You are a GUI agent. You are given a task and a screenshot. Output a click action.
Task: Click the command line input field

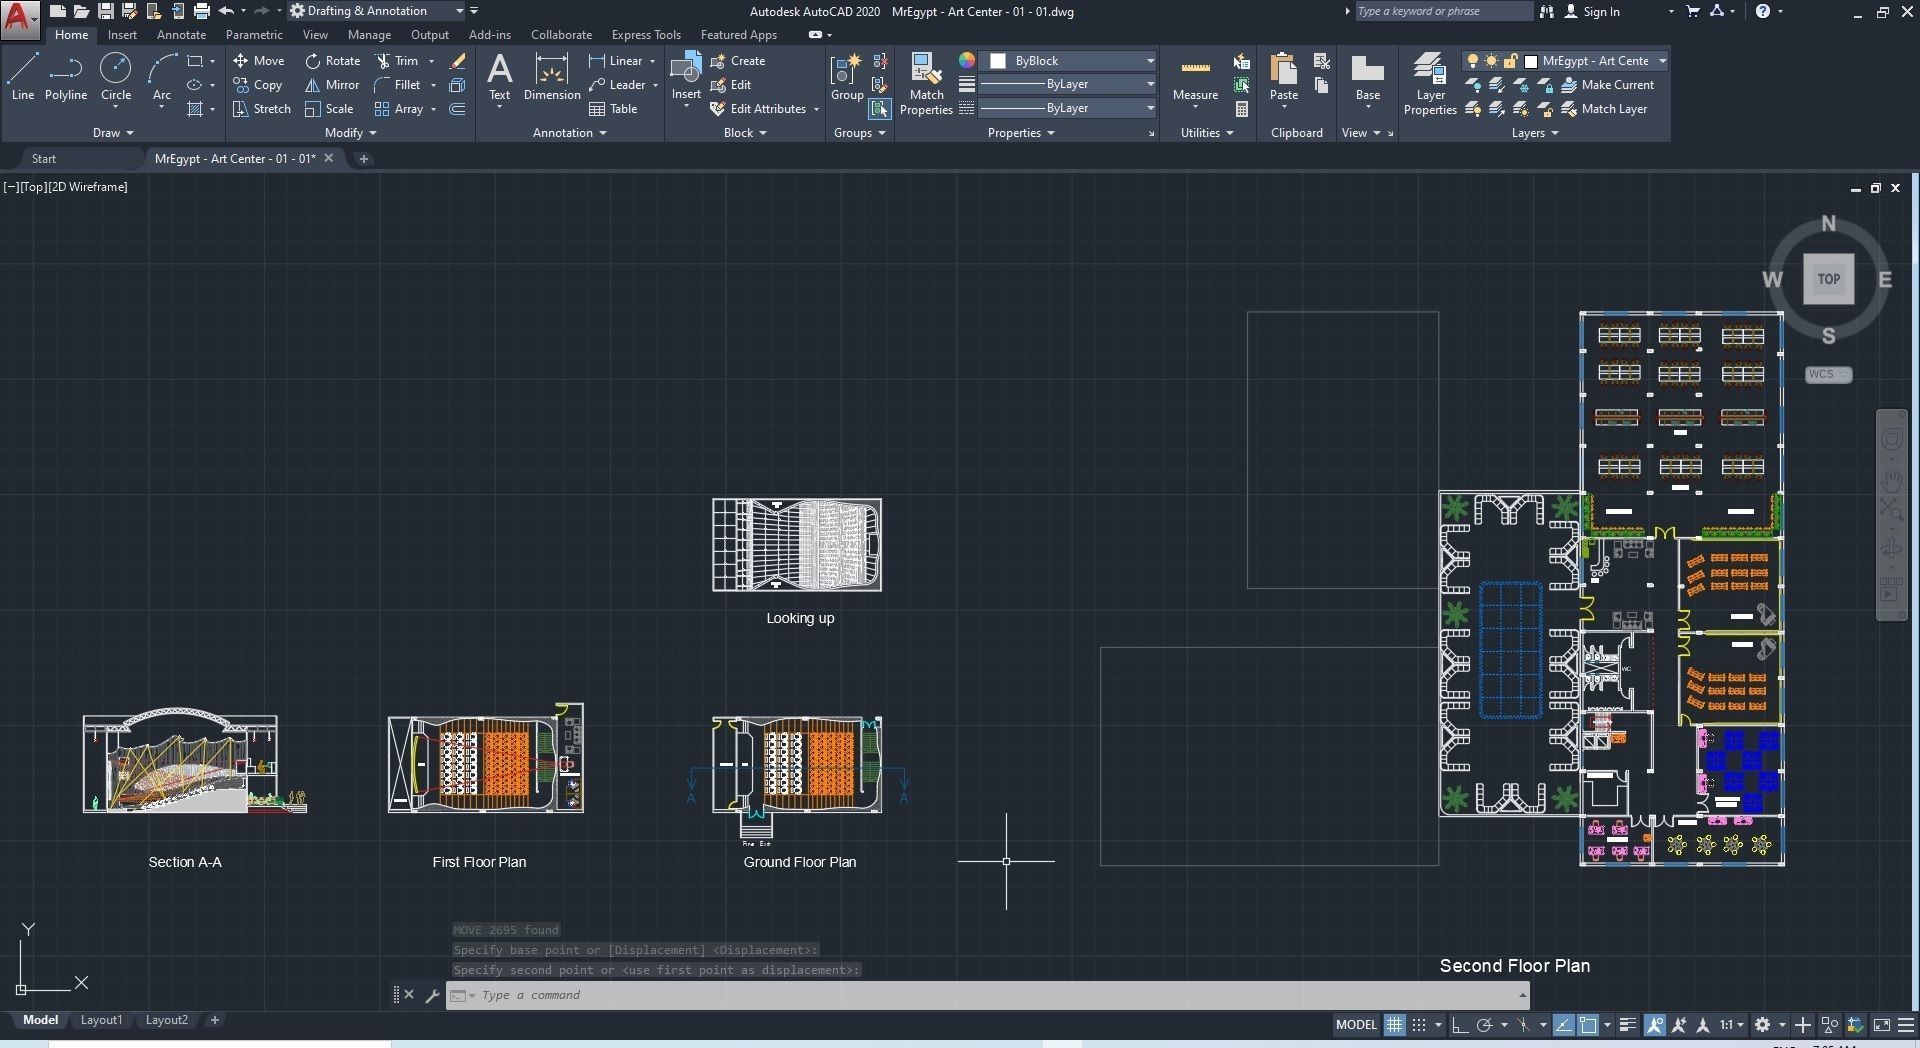point(988,996)
